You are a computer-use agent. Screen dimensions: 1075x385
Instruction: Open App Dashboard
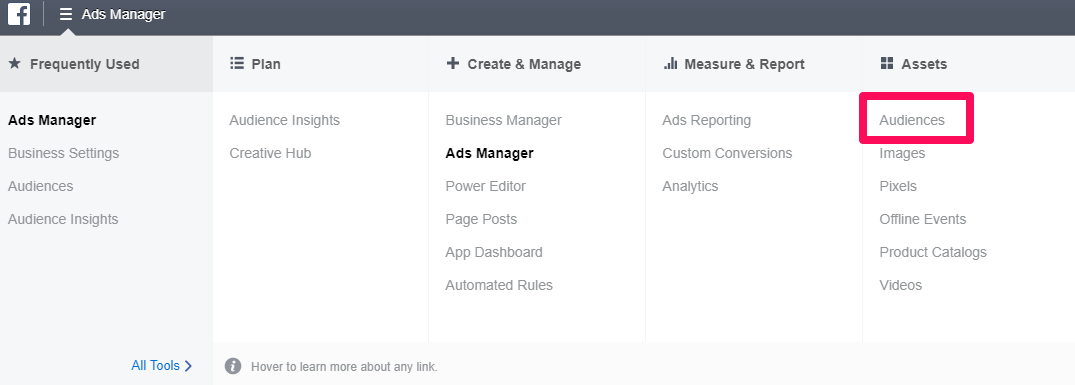[494, 252]
